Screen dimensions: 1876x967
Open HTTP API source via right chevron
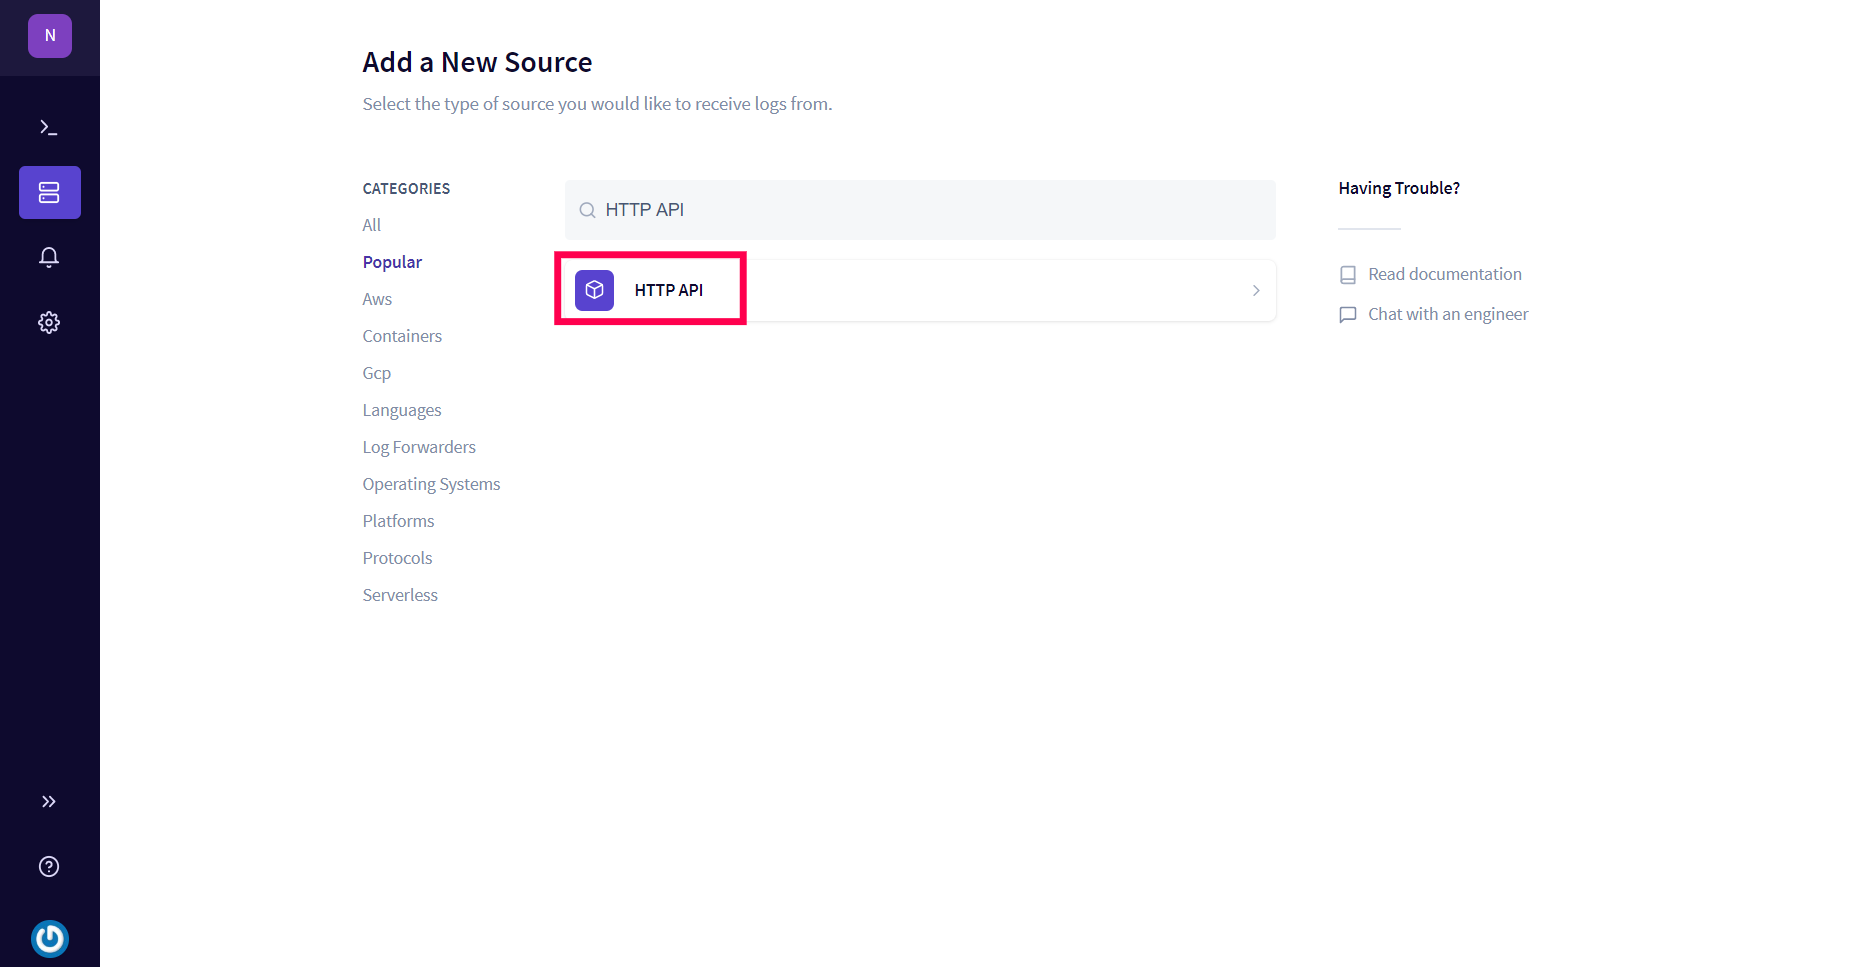[x=1256, y=290]
